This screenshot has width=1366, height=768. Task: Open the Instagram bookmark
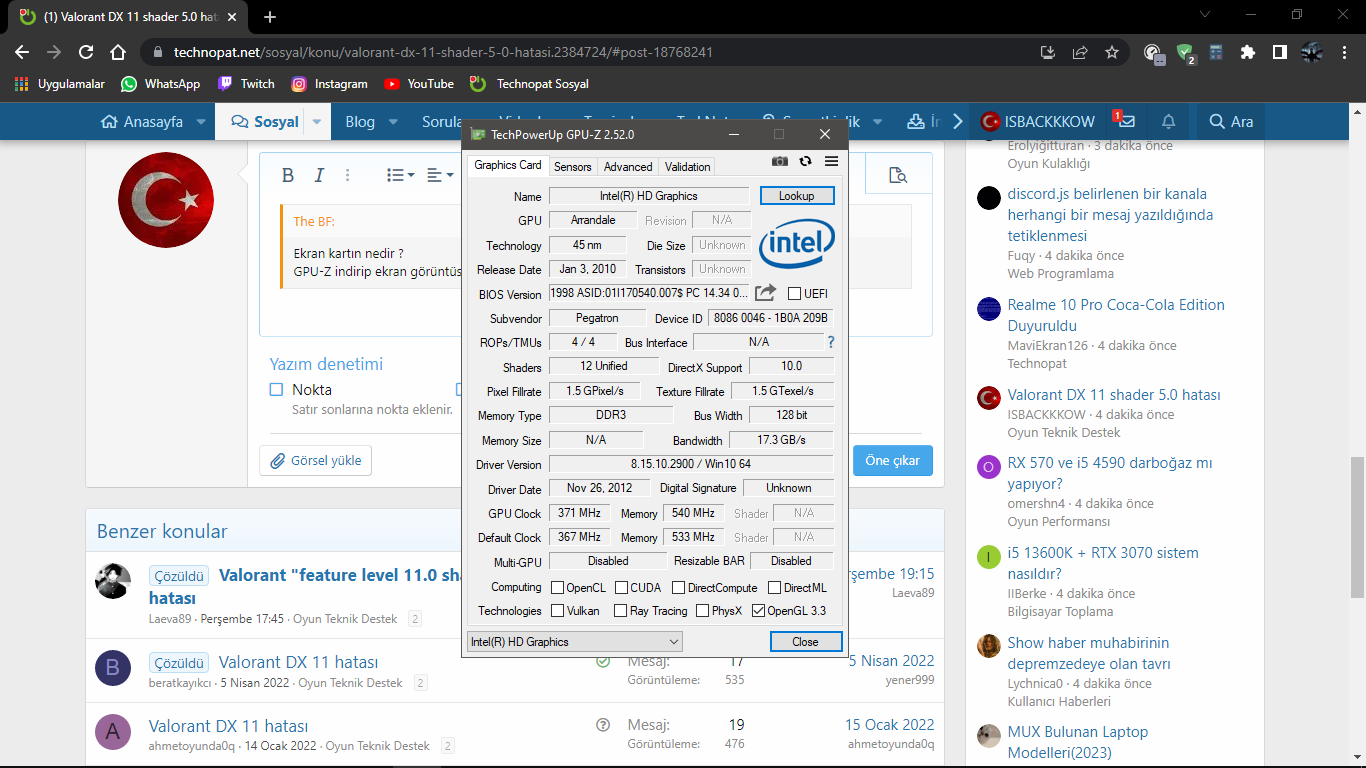(x=330, y=84)
